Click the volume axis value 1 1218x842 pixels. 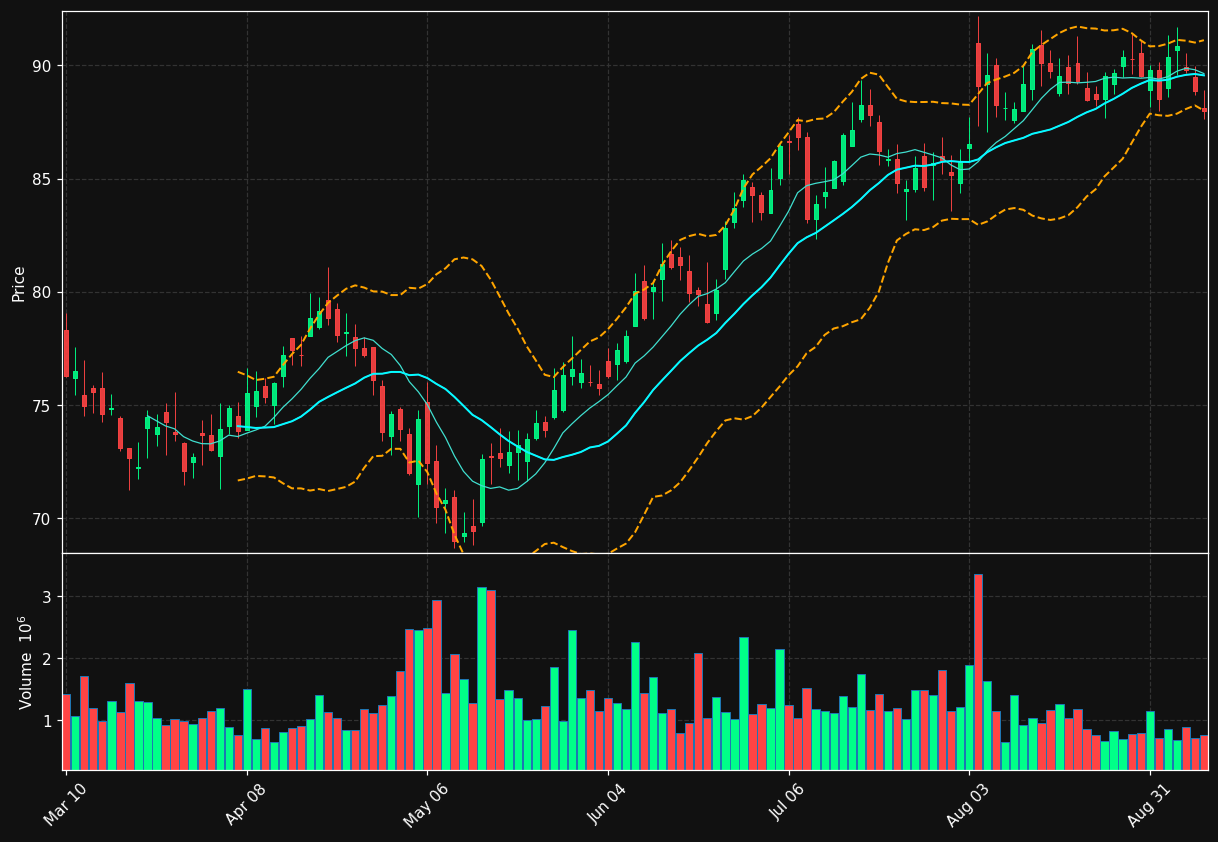click(46, 721)
